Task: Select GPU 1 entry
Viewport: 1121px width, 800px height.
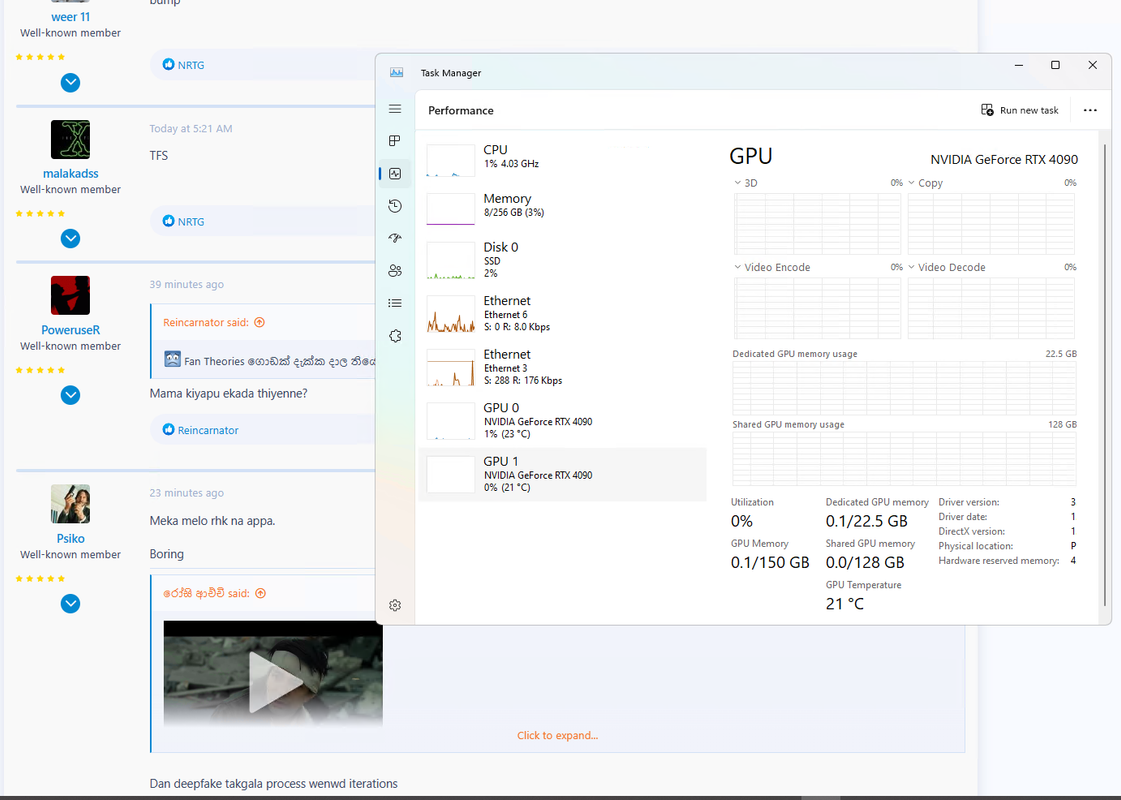Action: 563,474
